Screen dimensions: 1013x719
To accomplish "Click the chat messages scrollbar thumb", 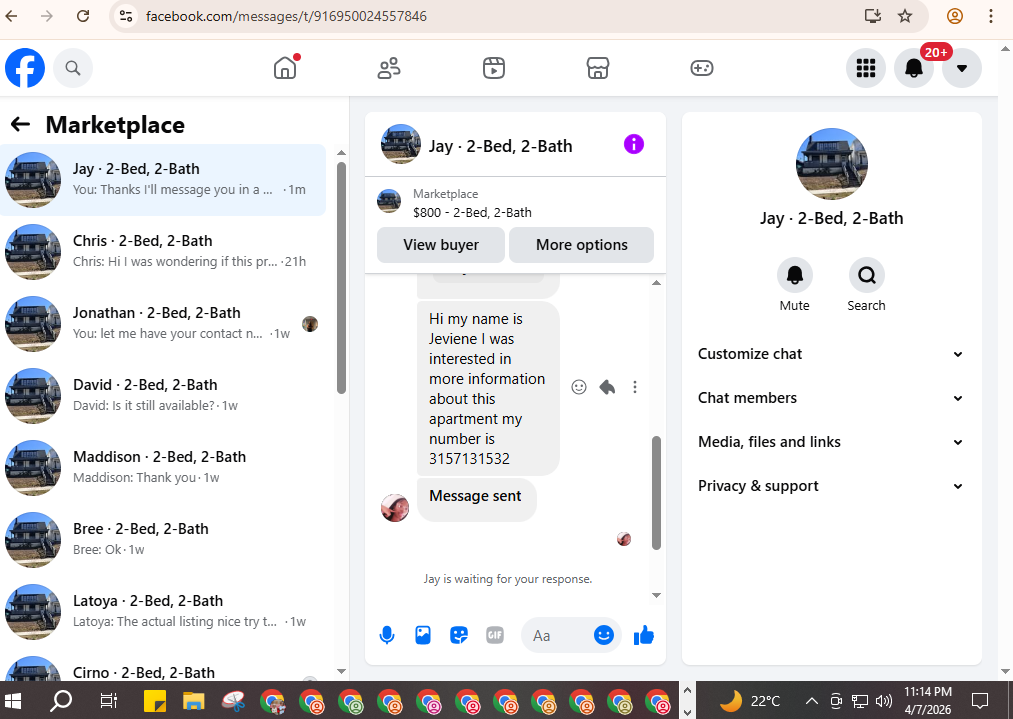I will [x=656, y=492].
